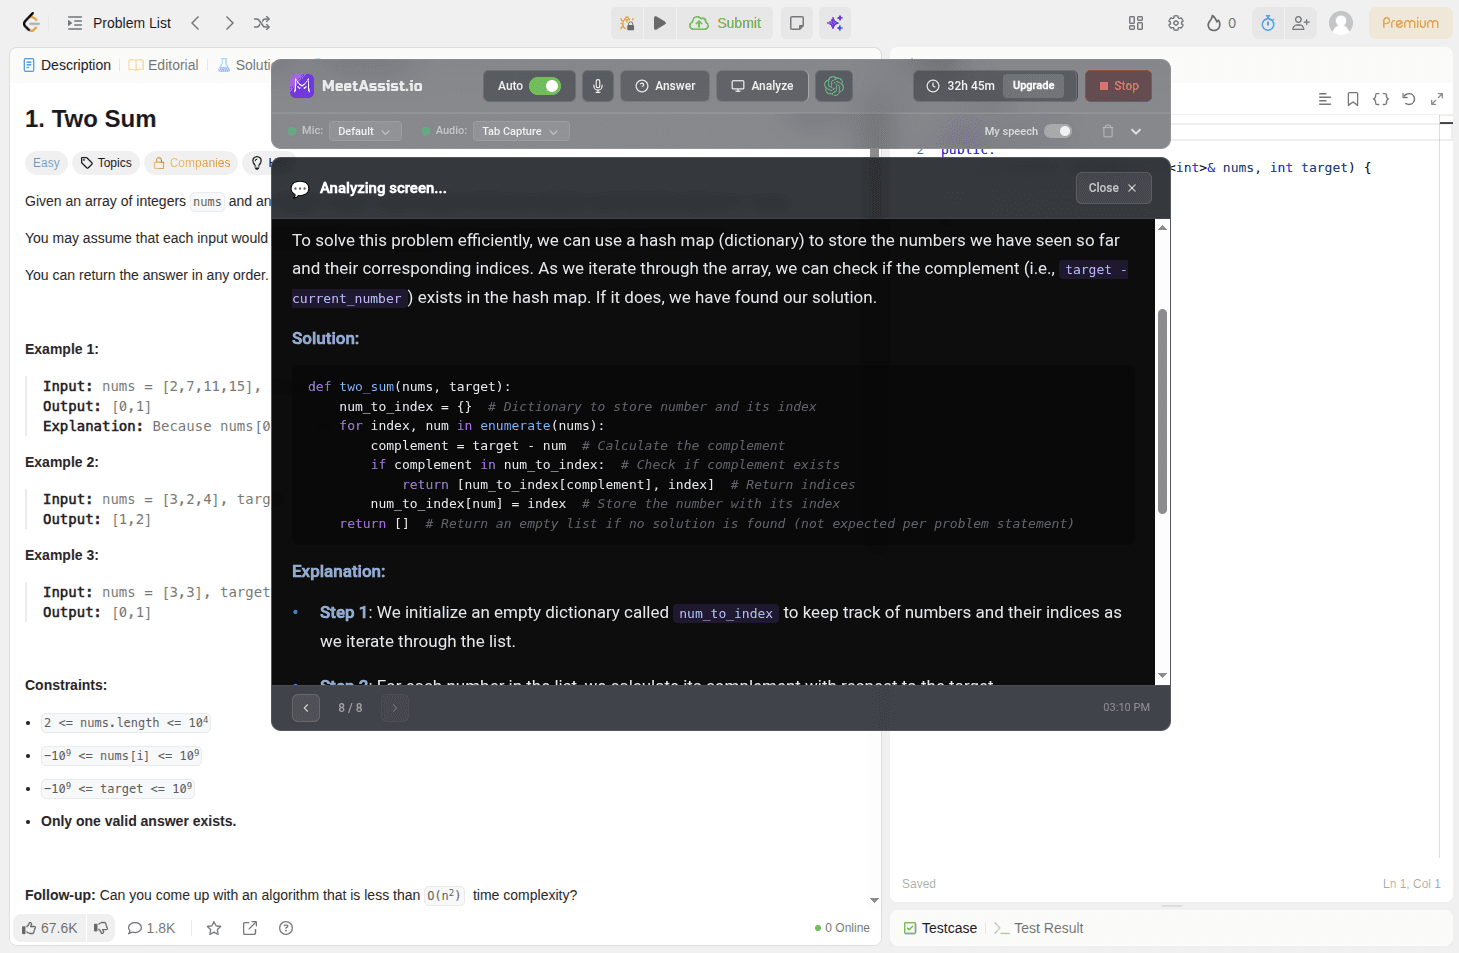
Task: Open the format code braces icon
Action: pyautogui.click(x=1381, y=99)
